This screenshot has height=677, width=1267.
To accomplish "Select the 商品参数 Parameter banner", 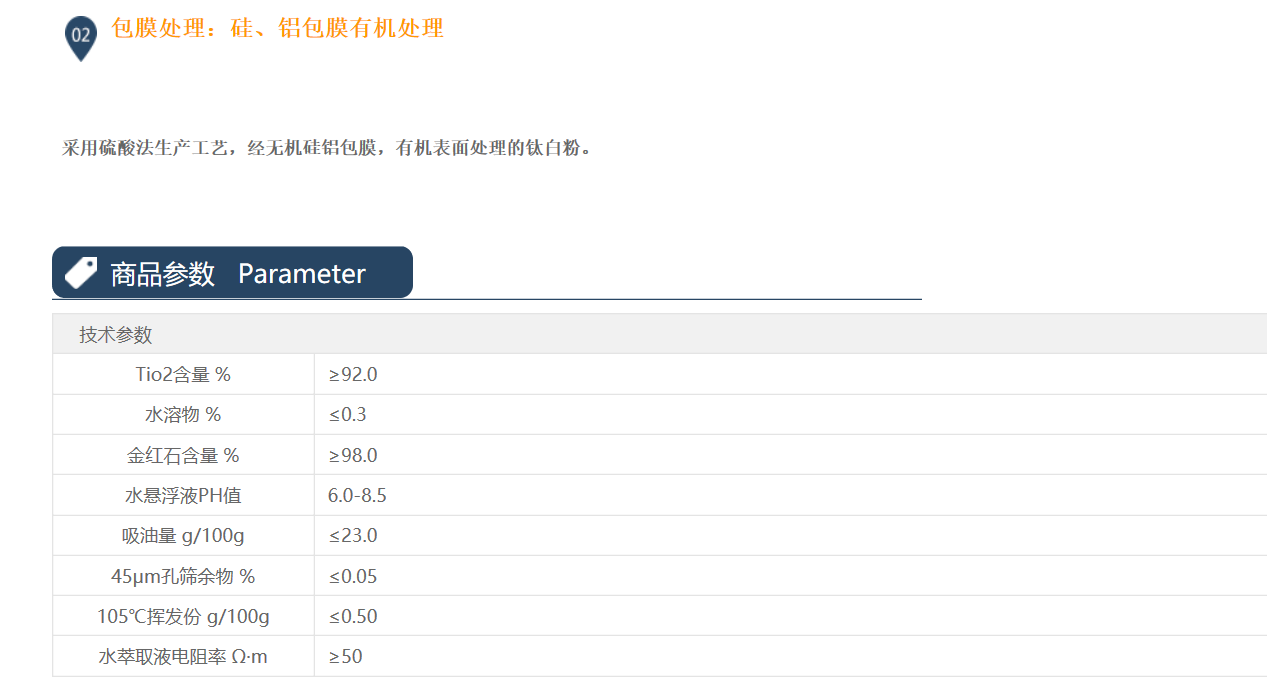I will (232, 273).
